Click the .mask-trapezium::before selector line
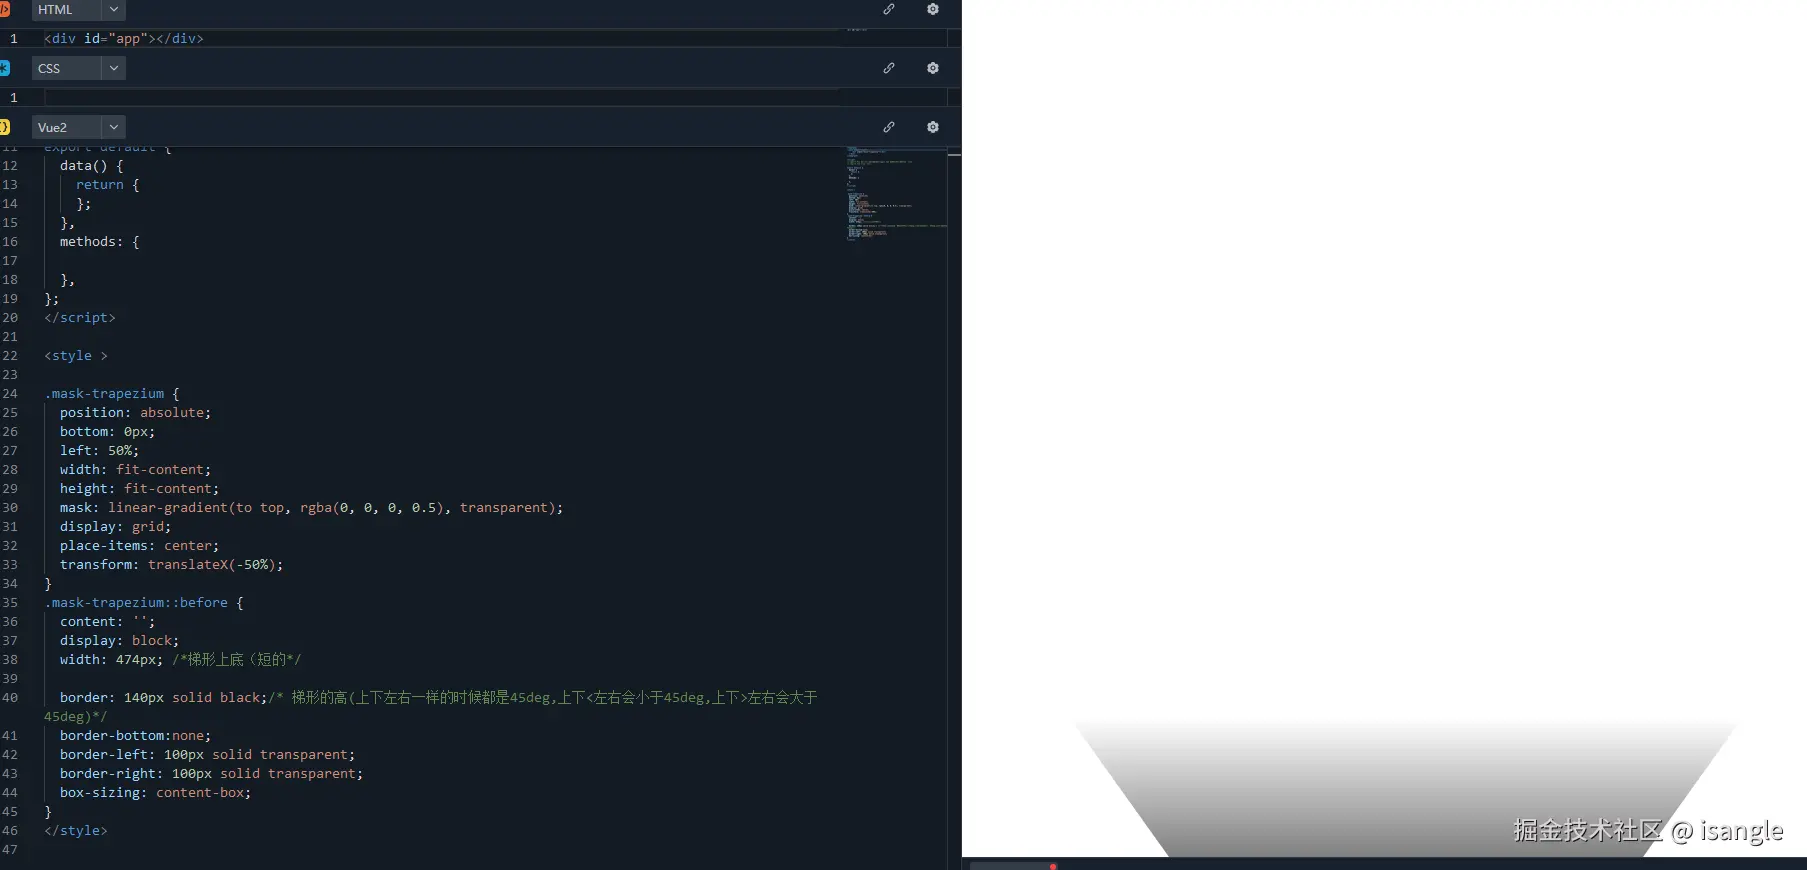 tap(144, 602)
